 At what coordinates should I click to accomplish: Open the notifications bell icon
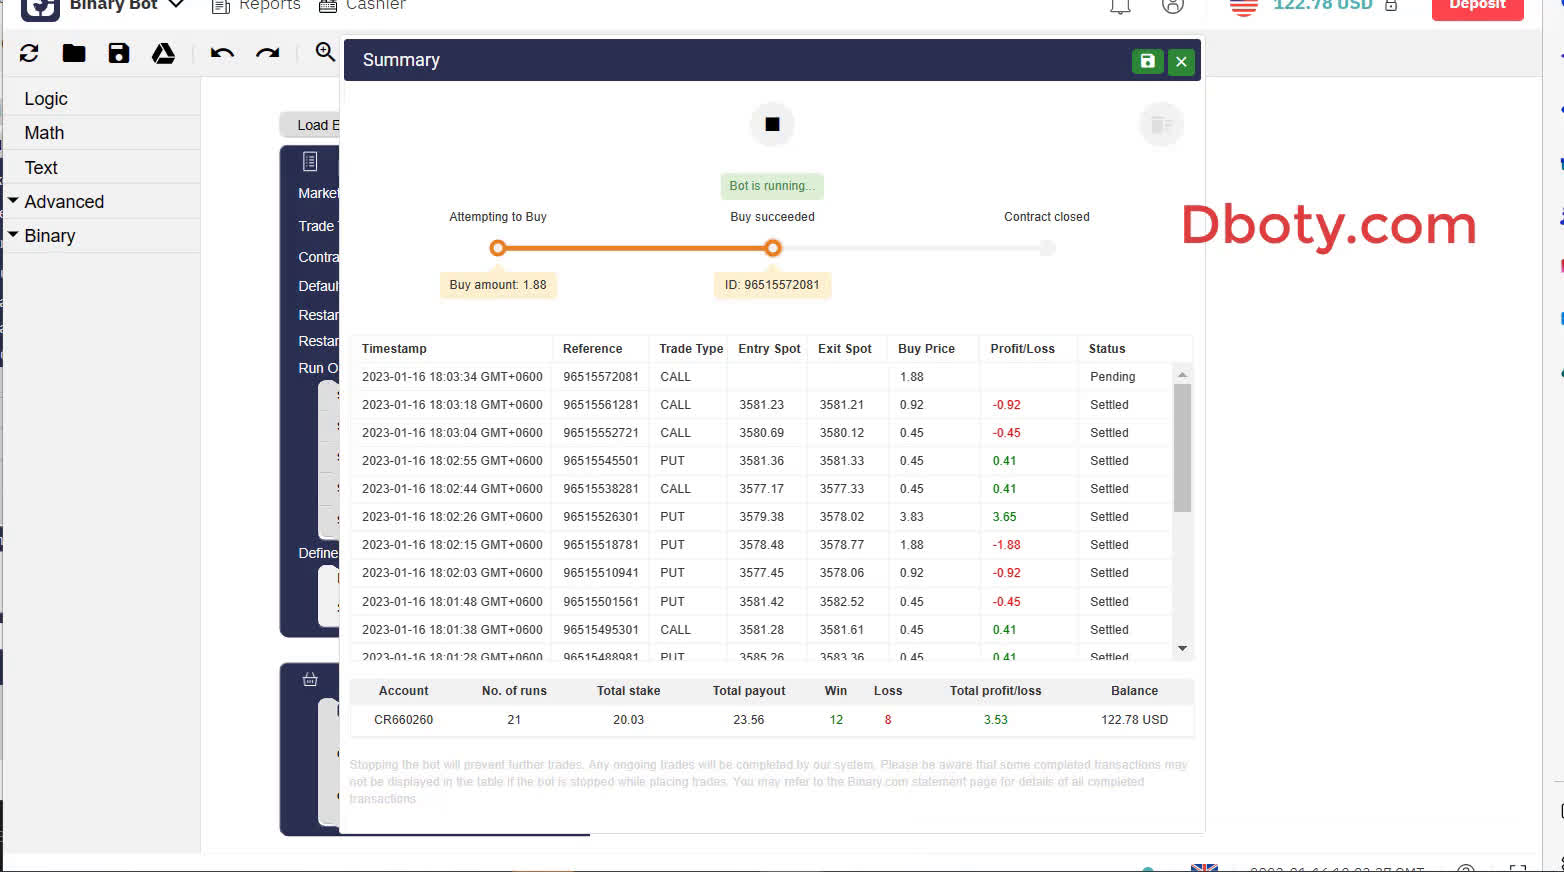[x=1120, y=7]
